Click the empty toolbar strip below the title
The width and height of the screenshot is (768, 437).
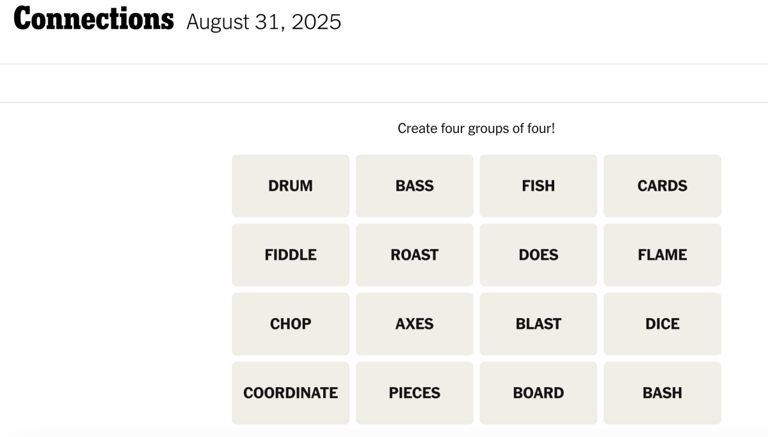pos(384,83)
